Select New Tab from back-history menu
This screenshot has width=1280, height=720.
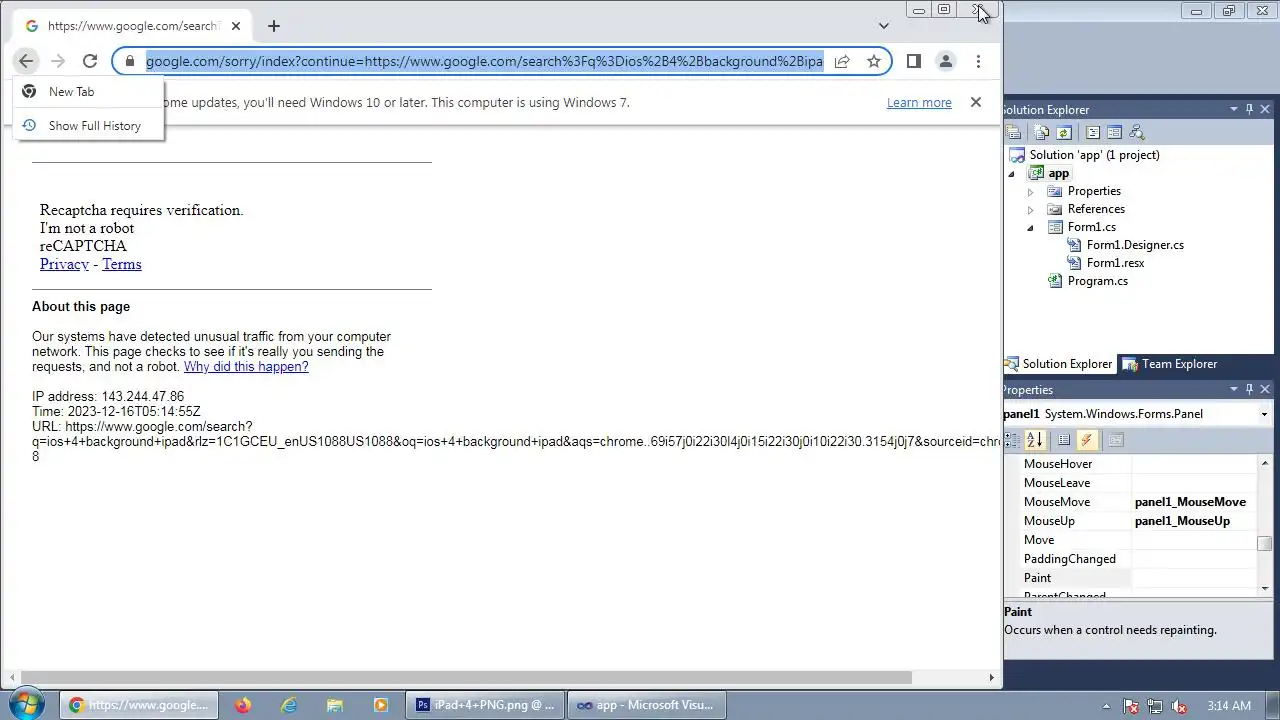click(88, 91)
